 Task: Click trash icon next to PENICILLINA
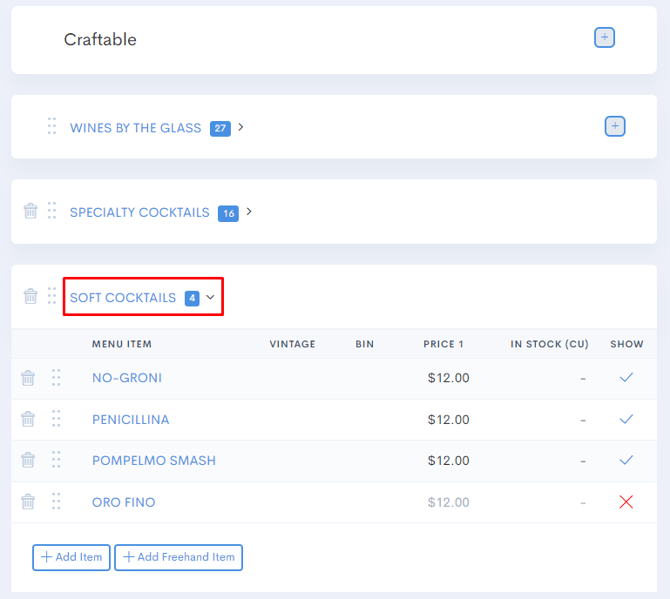click(28, 419)
